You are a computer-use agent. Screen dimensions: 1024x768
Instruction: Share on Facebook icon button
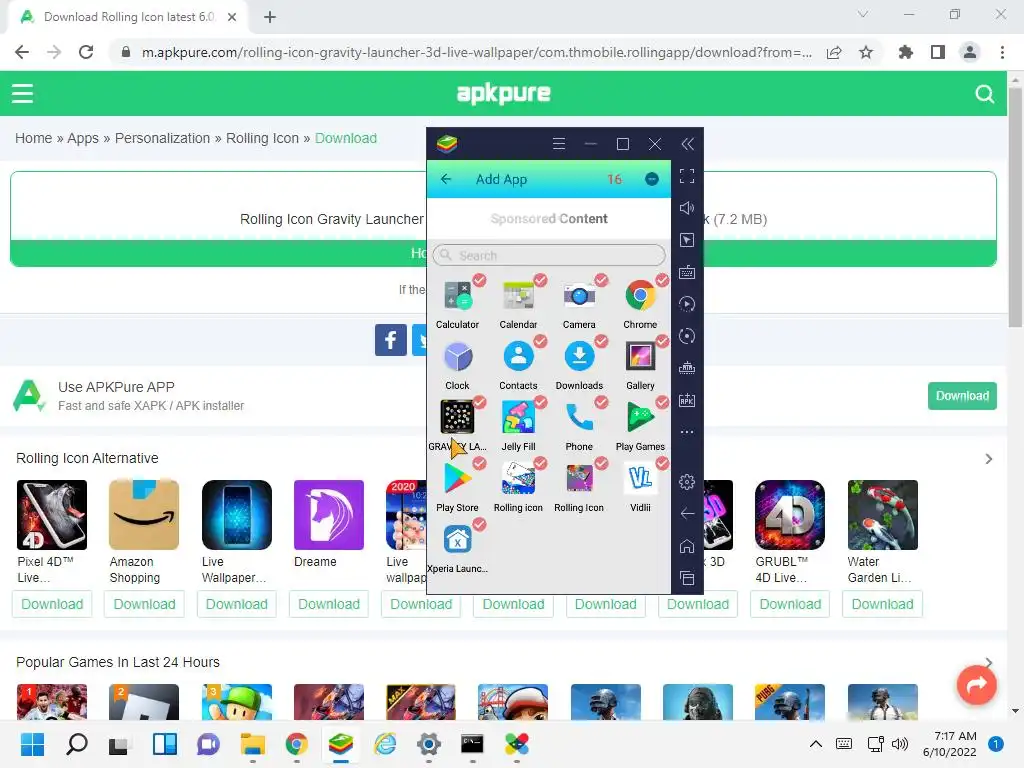pyautogui.click(x=391, y=340)
